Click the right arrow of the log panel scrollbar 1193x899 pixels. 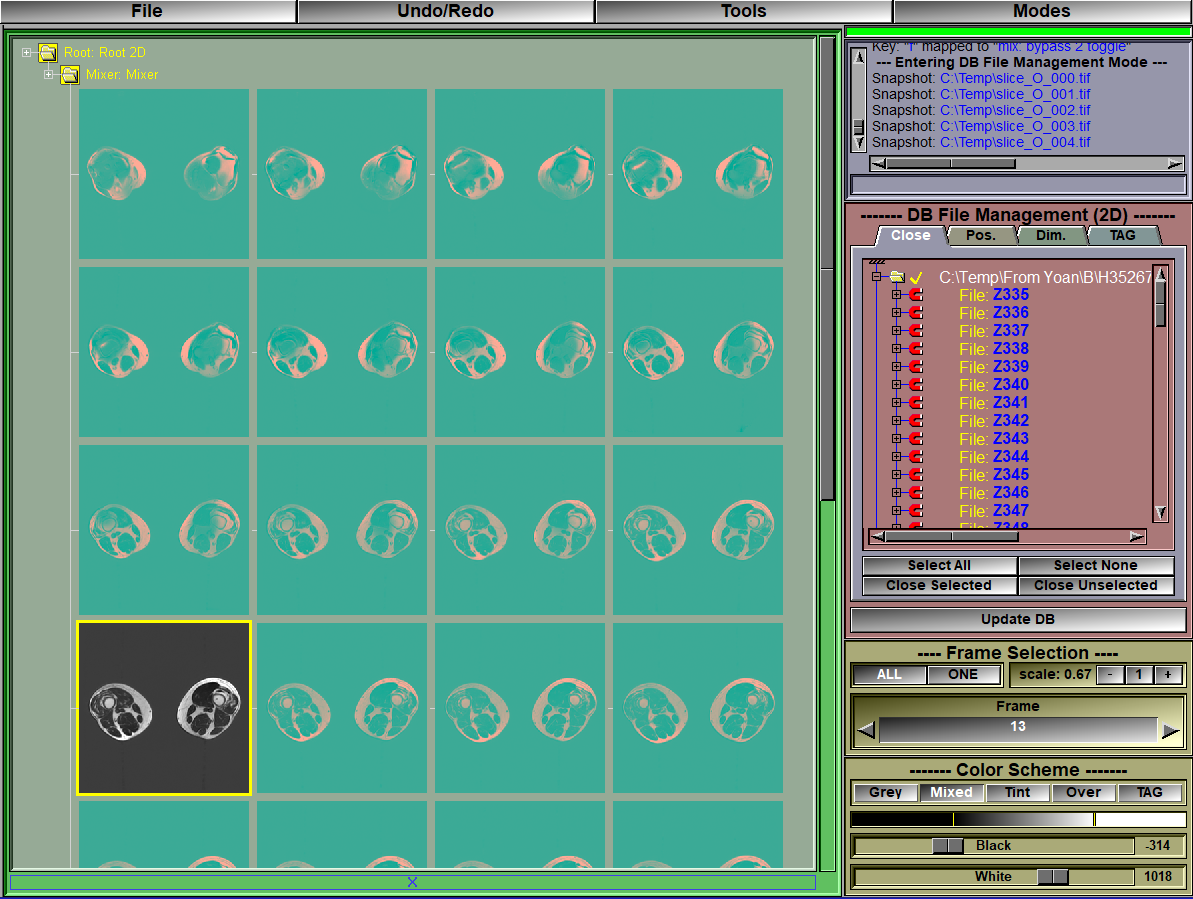tap(1175, 164)
